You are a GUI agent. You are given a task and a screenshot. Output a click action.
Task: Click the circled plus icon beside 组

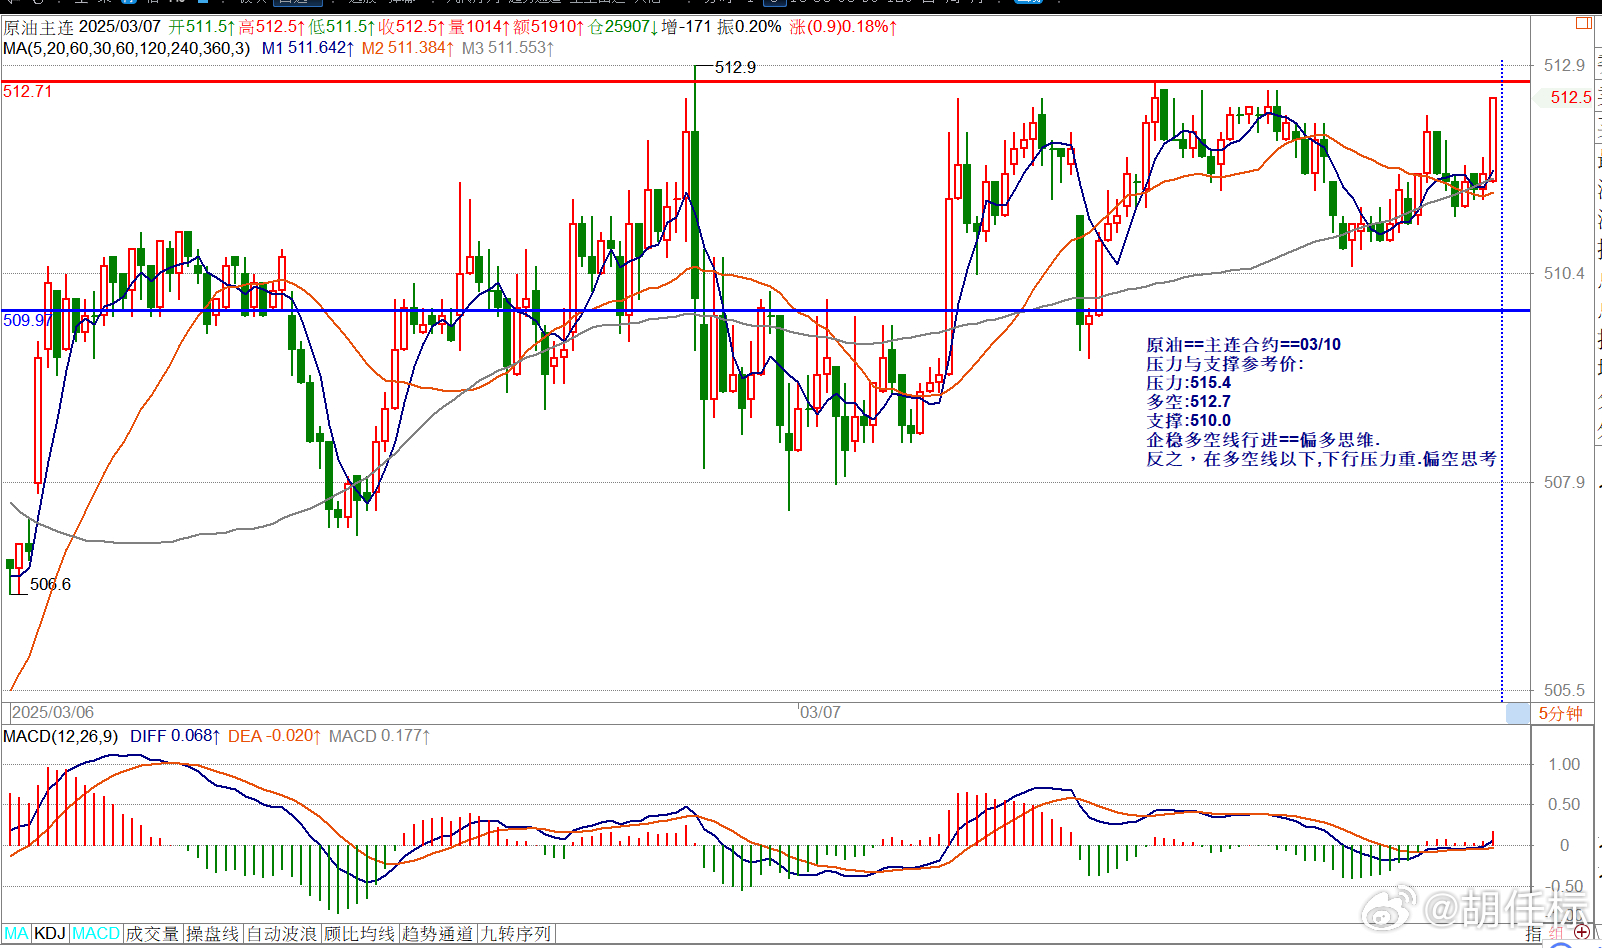point(1582,932)
